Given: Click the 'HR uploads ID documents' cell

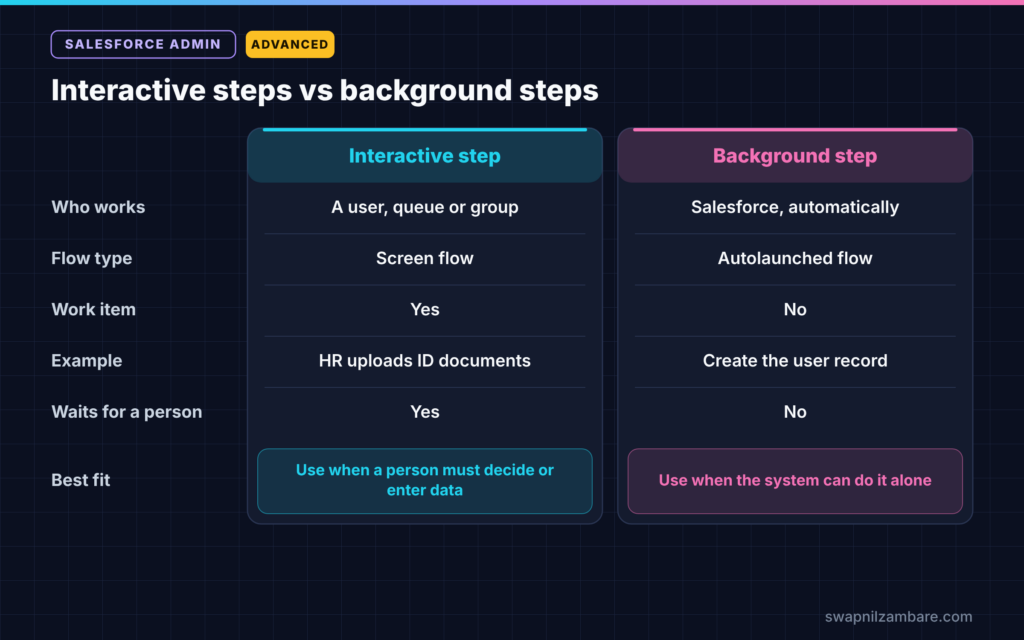Looking at the screenshot, I should [424, 360].
